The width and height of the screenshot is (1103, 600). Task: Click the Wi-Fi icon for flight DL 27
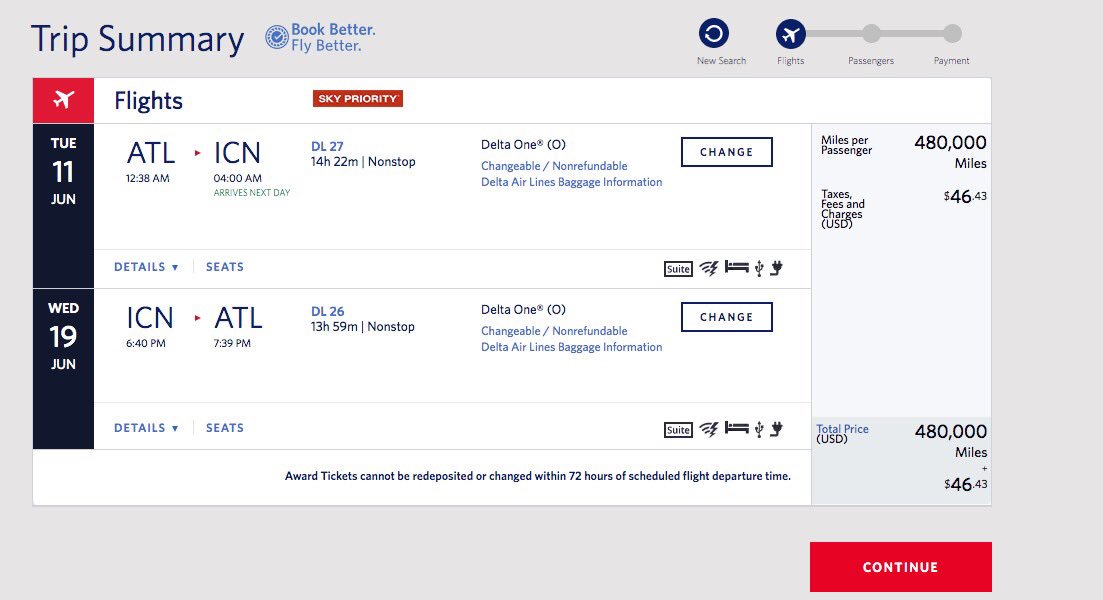(x=708, y=268)
